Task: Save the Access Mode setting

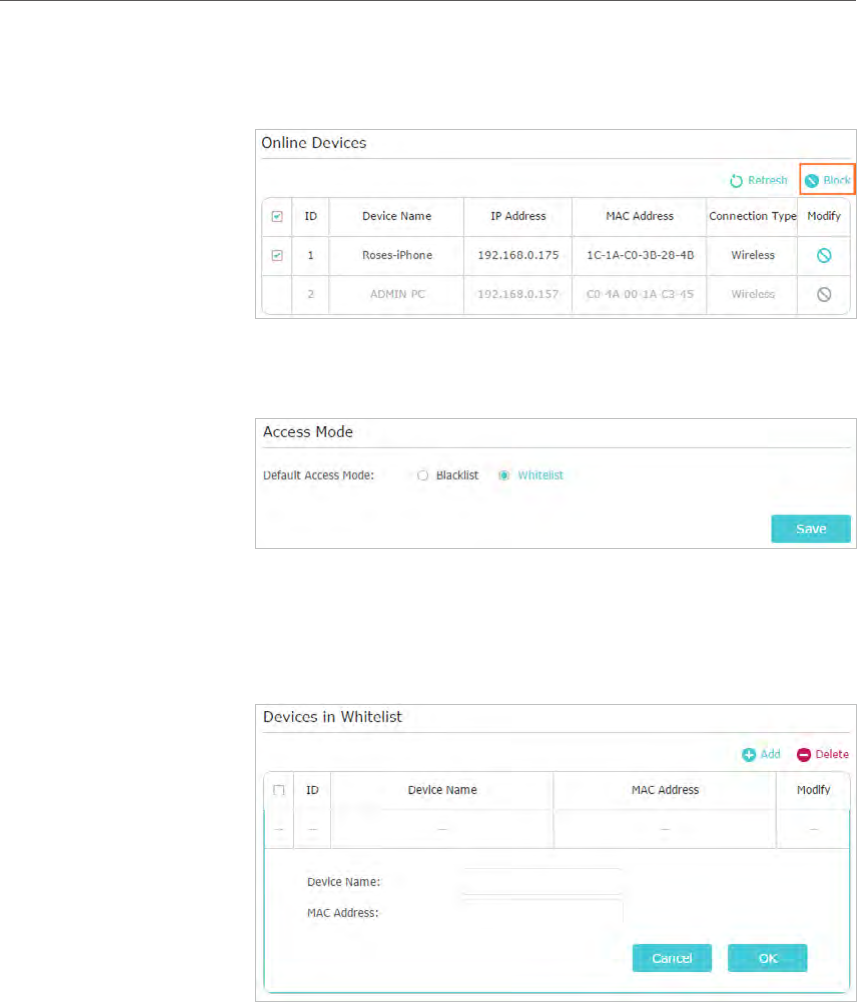Action: pyautogui.click(x=810, y=528)
